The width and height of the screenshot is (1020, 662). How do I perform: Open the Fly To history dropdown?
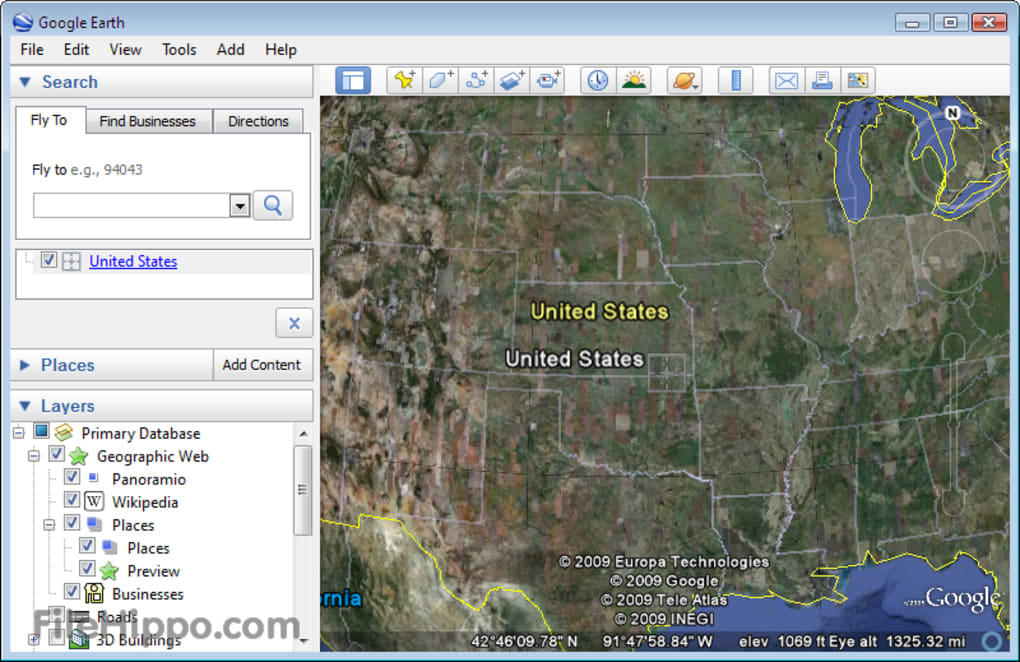[240, 205]
